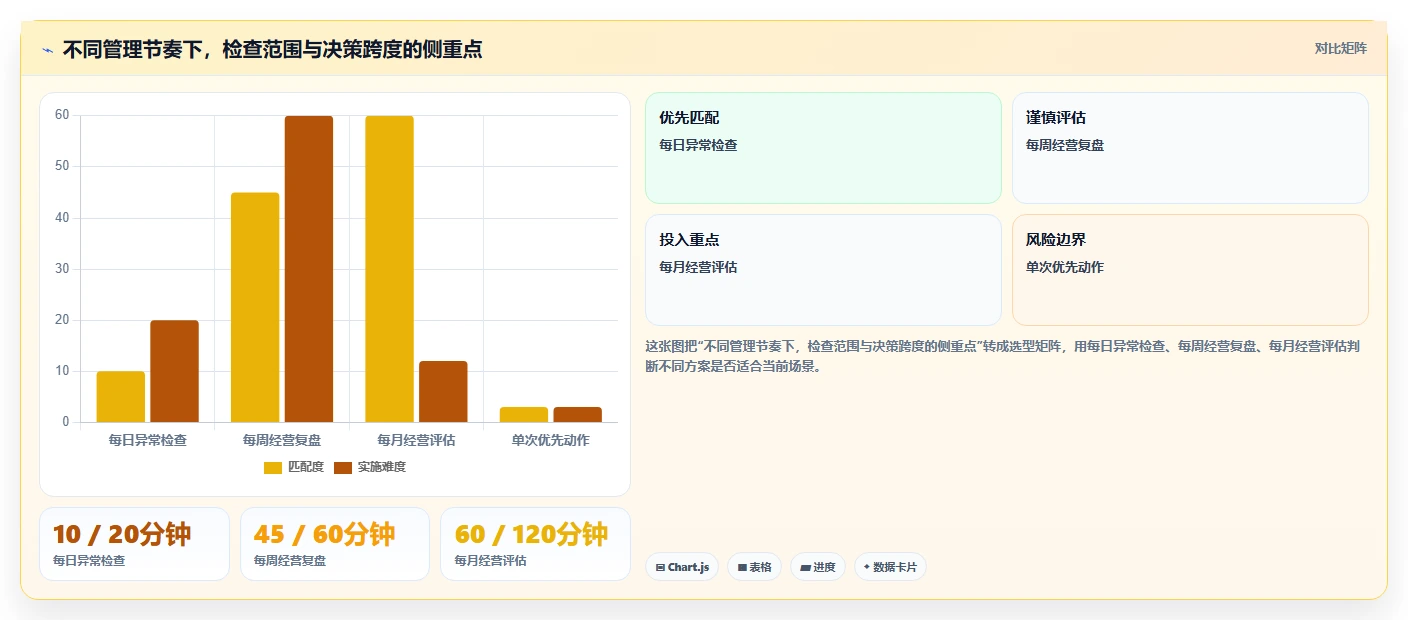
Task: Click the 实施难度 bar for 每月经营评估
Action: click(443, 392)
